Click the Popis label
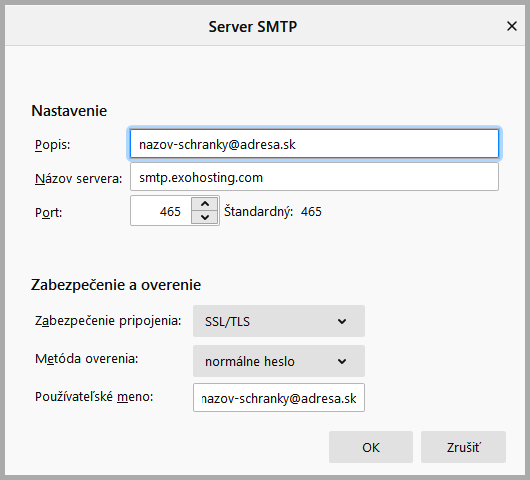The width and height of the screenshot is (530, 480). pos(52,145)
